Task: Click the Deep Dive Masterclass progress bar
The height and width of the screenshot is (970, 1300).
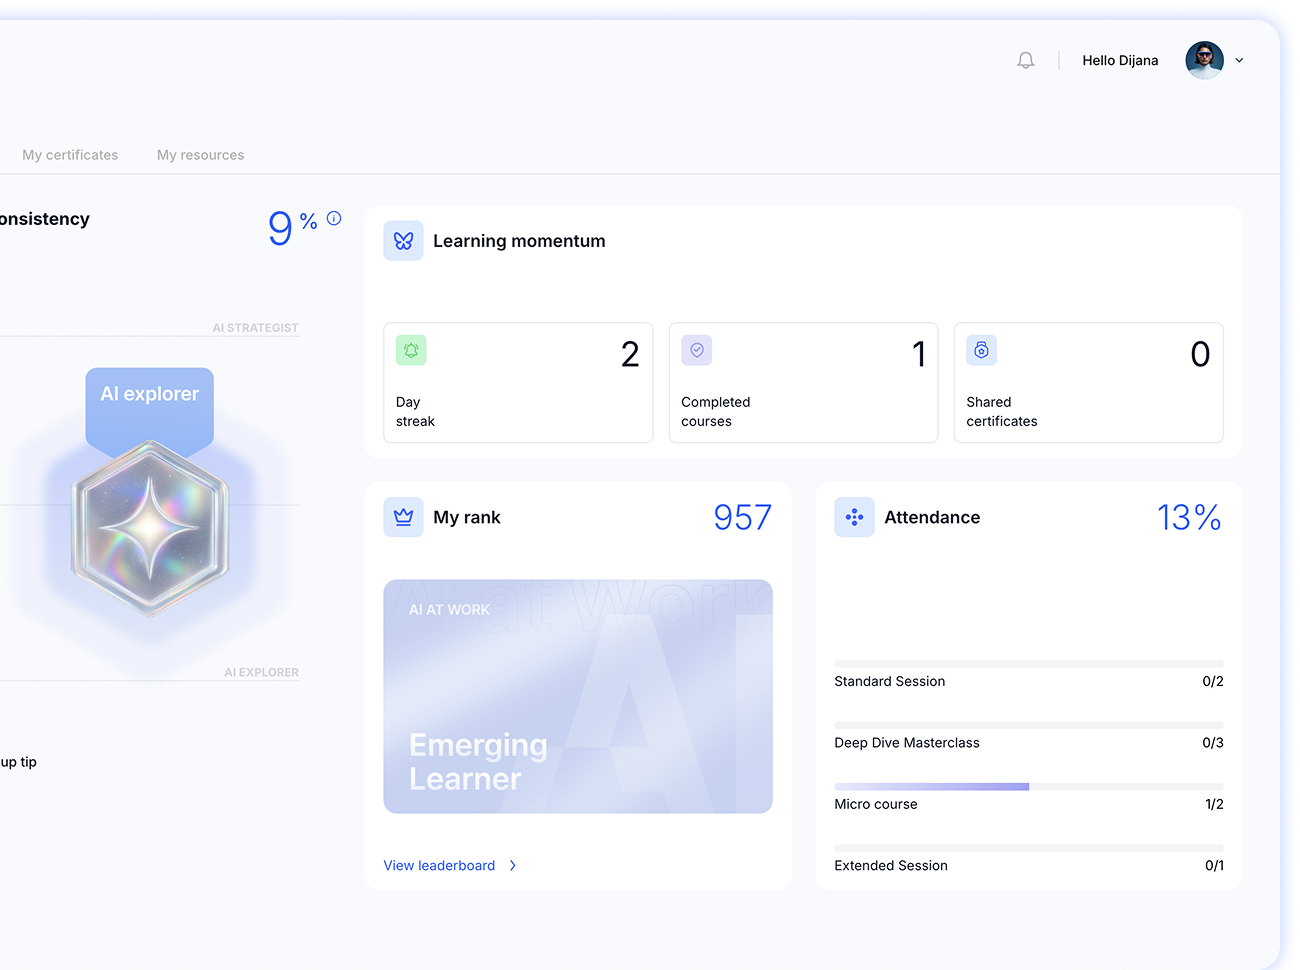Action: (x=1028, y=725)
